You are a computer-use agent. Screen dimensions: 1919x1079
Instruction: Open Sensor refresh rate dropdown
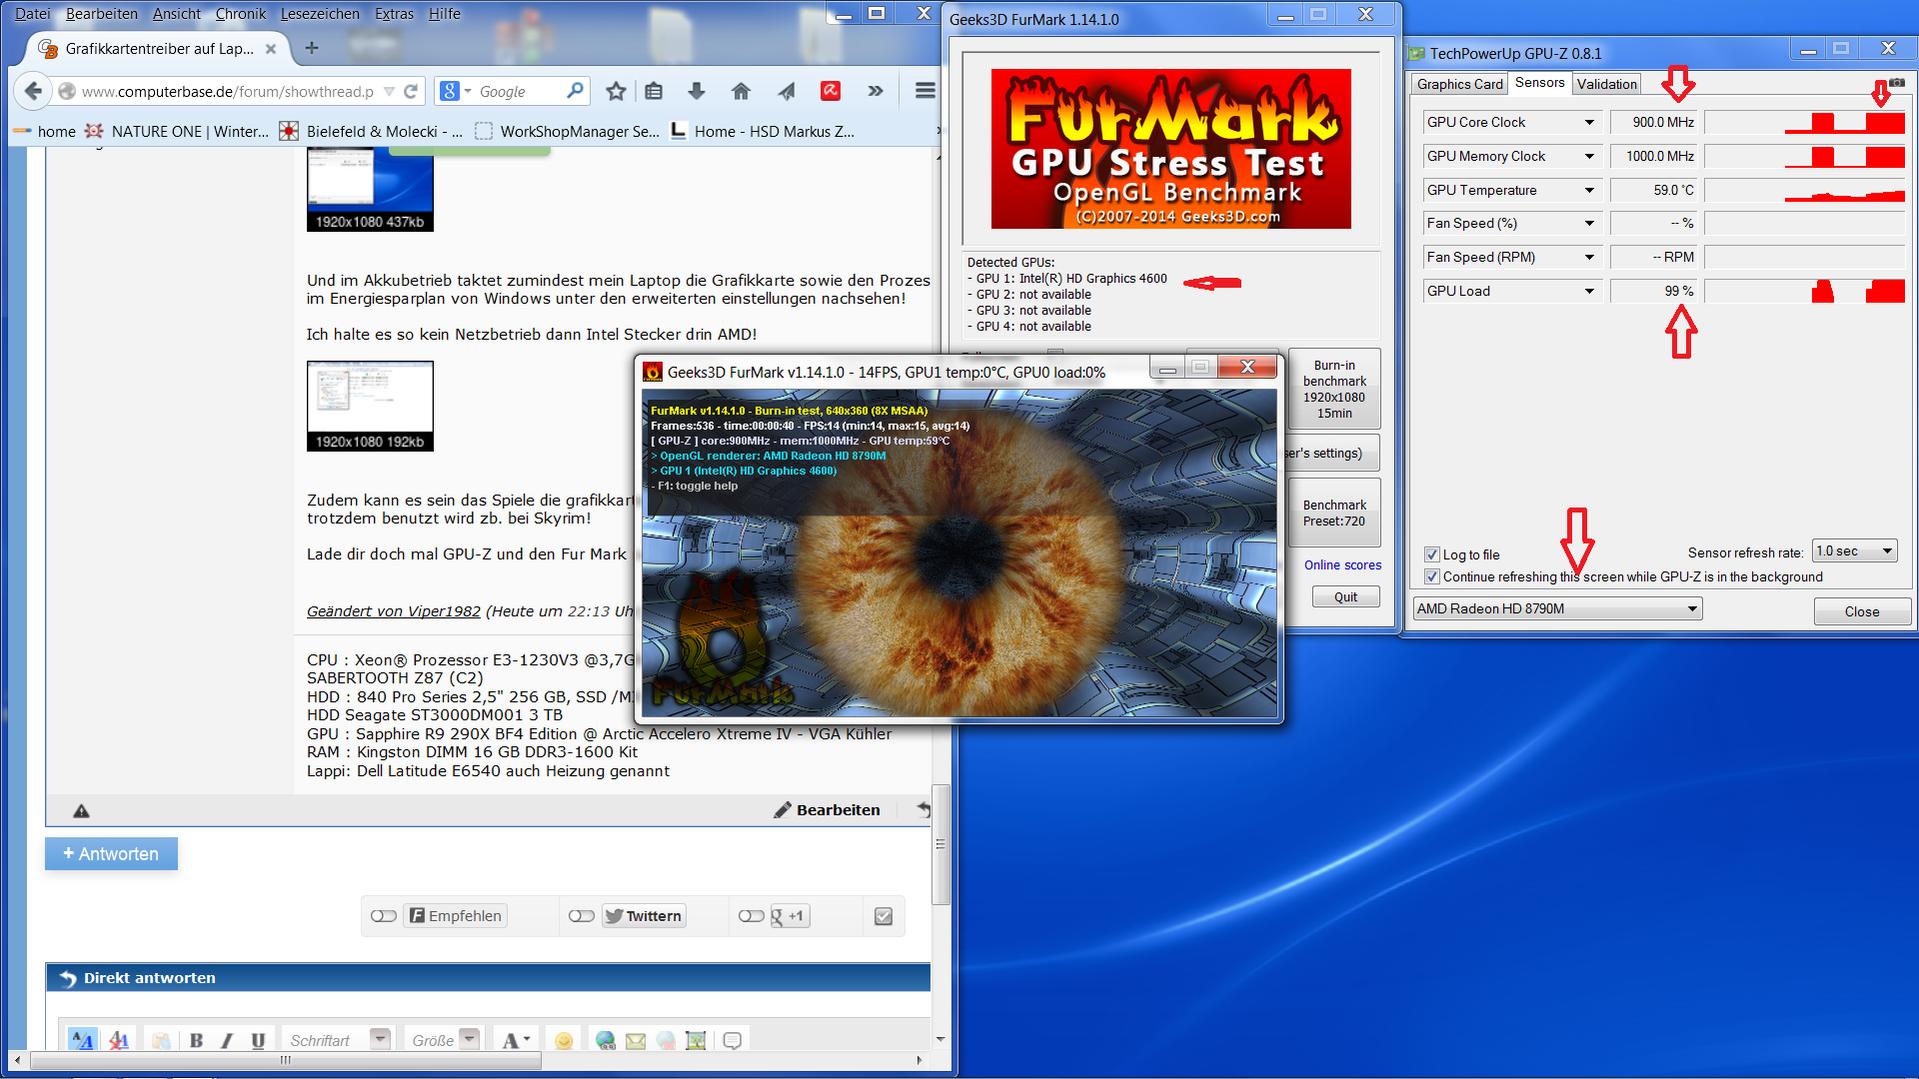(x=1854, y=551)
